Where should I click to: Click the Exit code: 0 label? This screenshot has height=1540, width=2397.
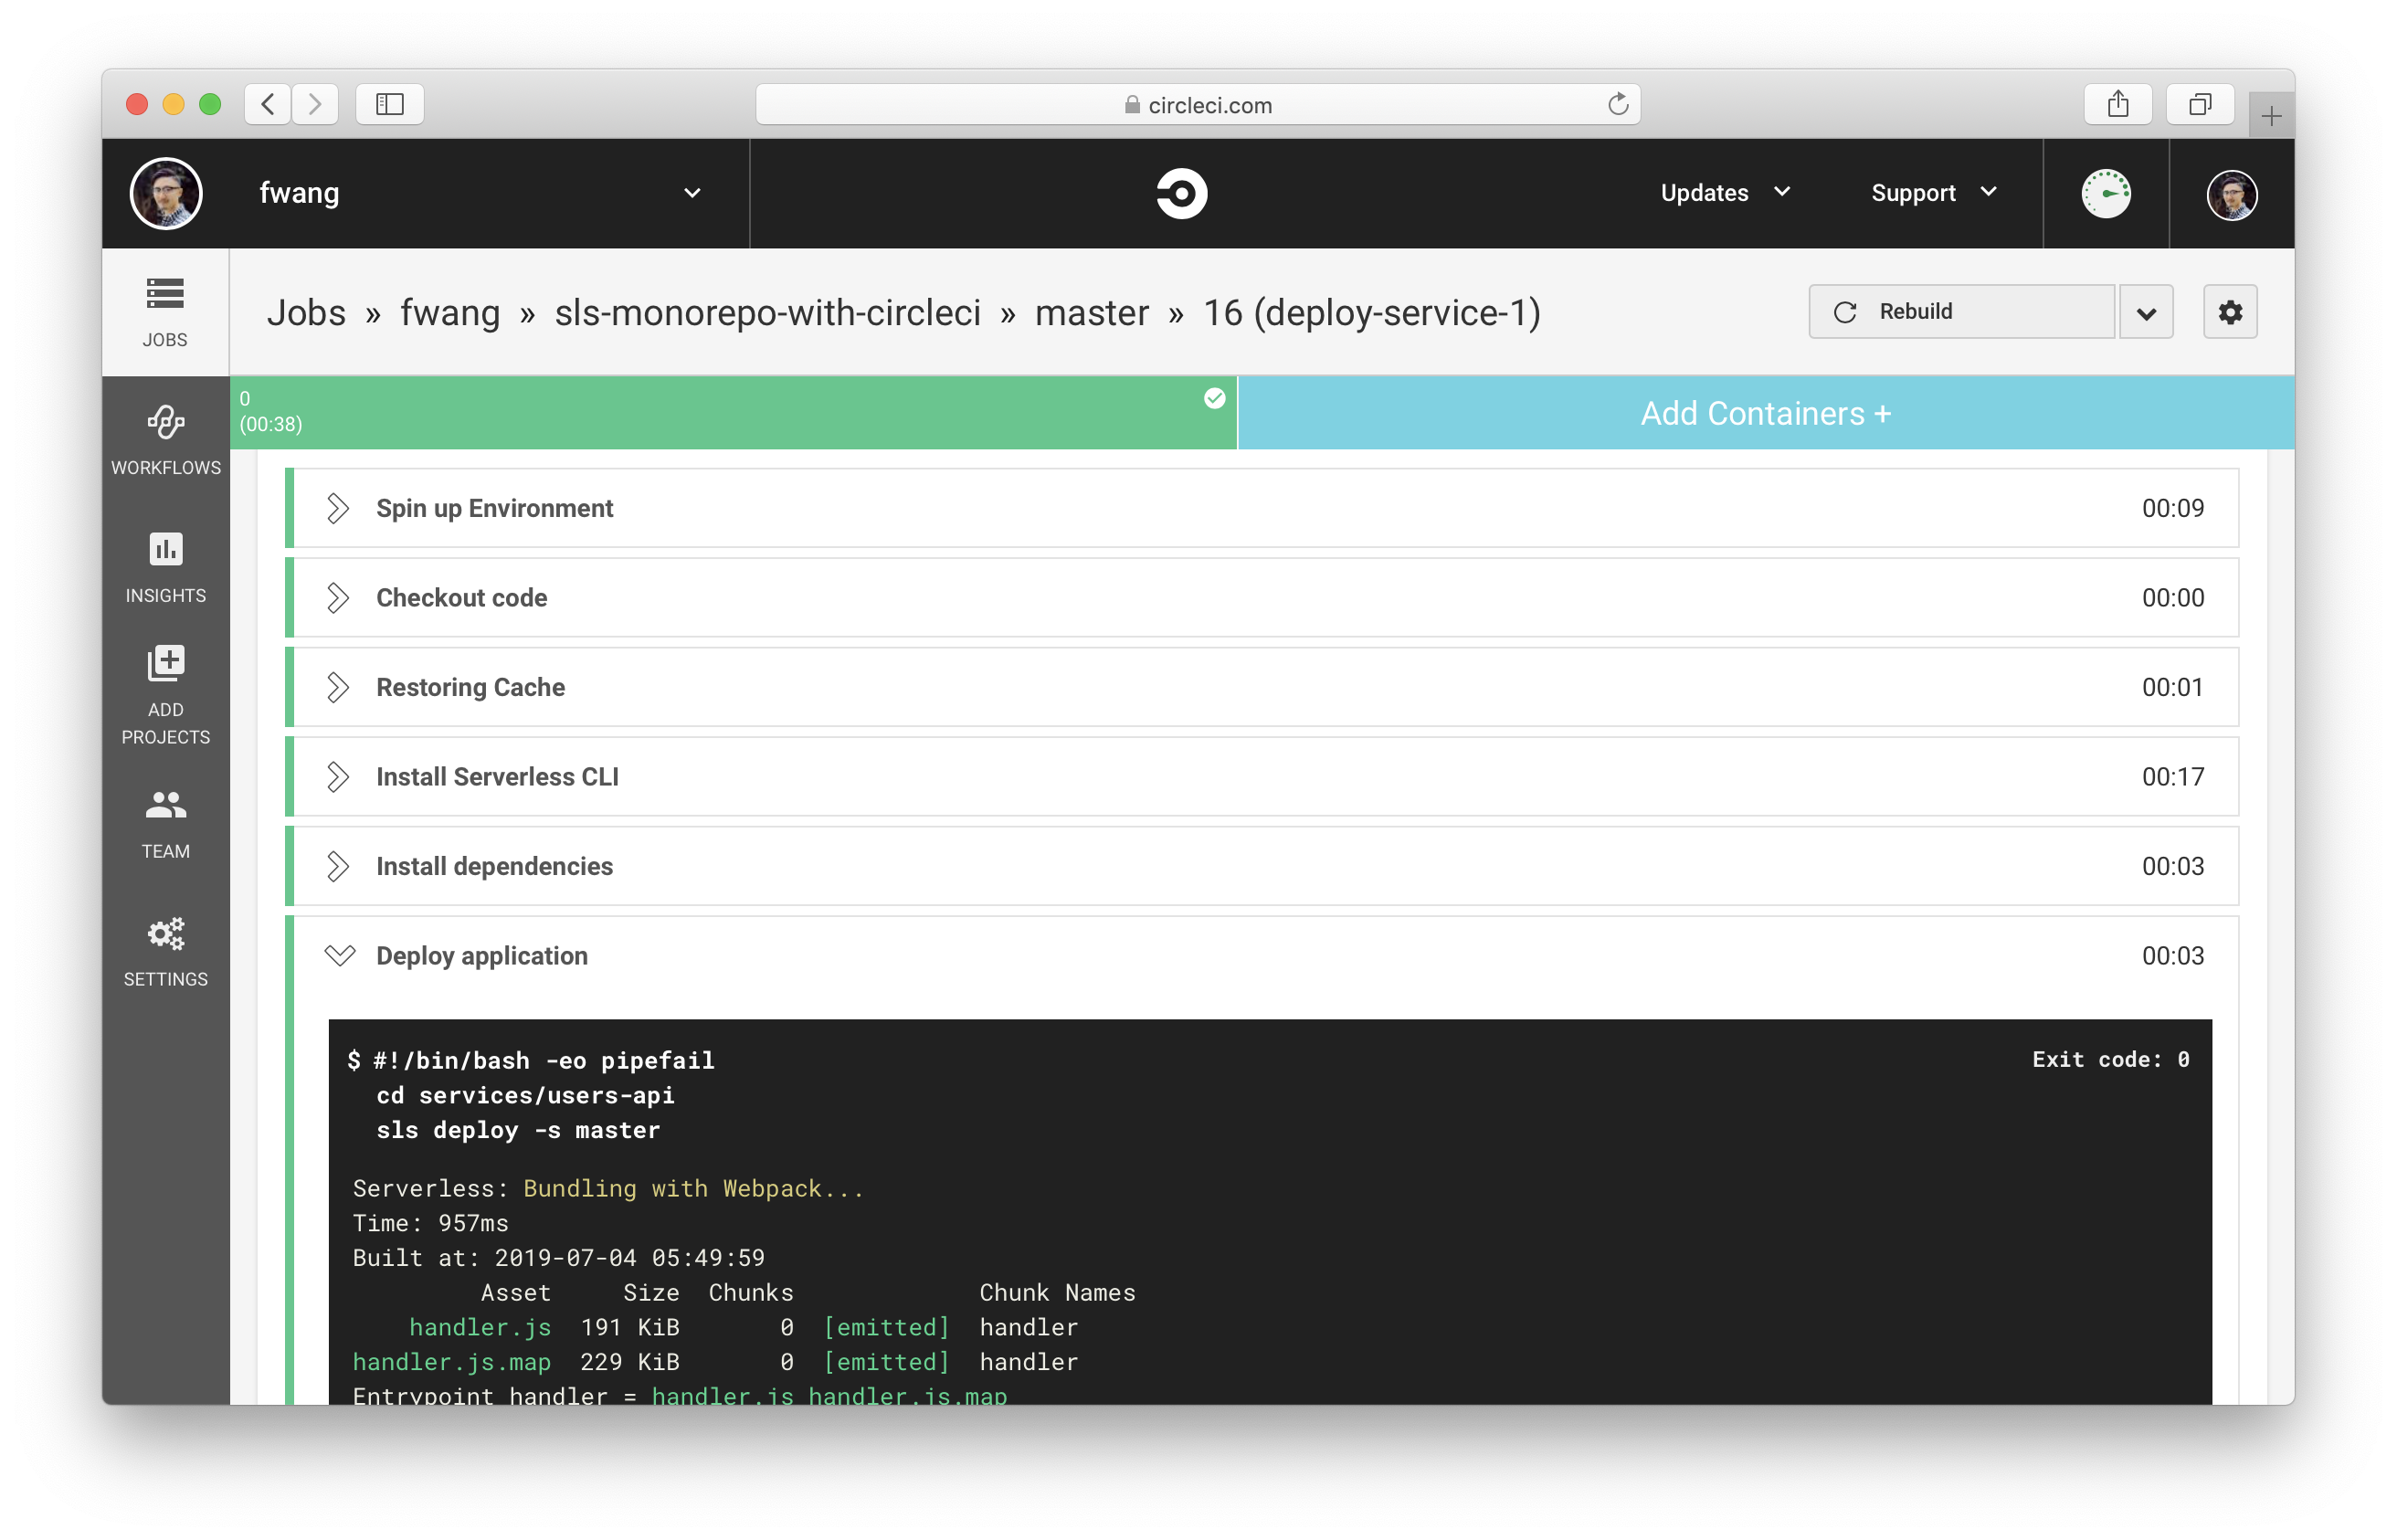click(2110, 1059)
